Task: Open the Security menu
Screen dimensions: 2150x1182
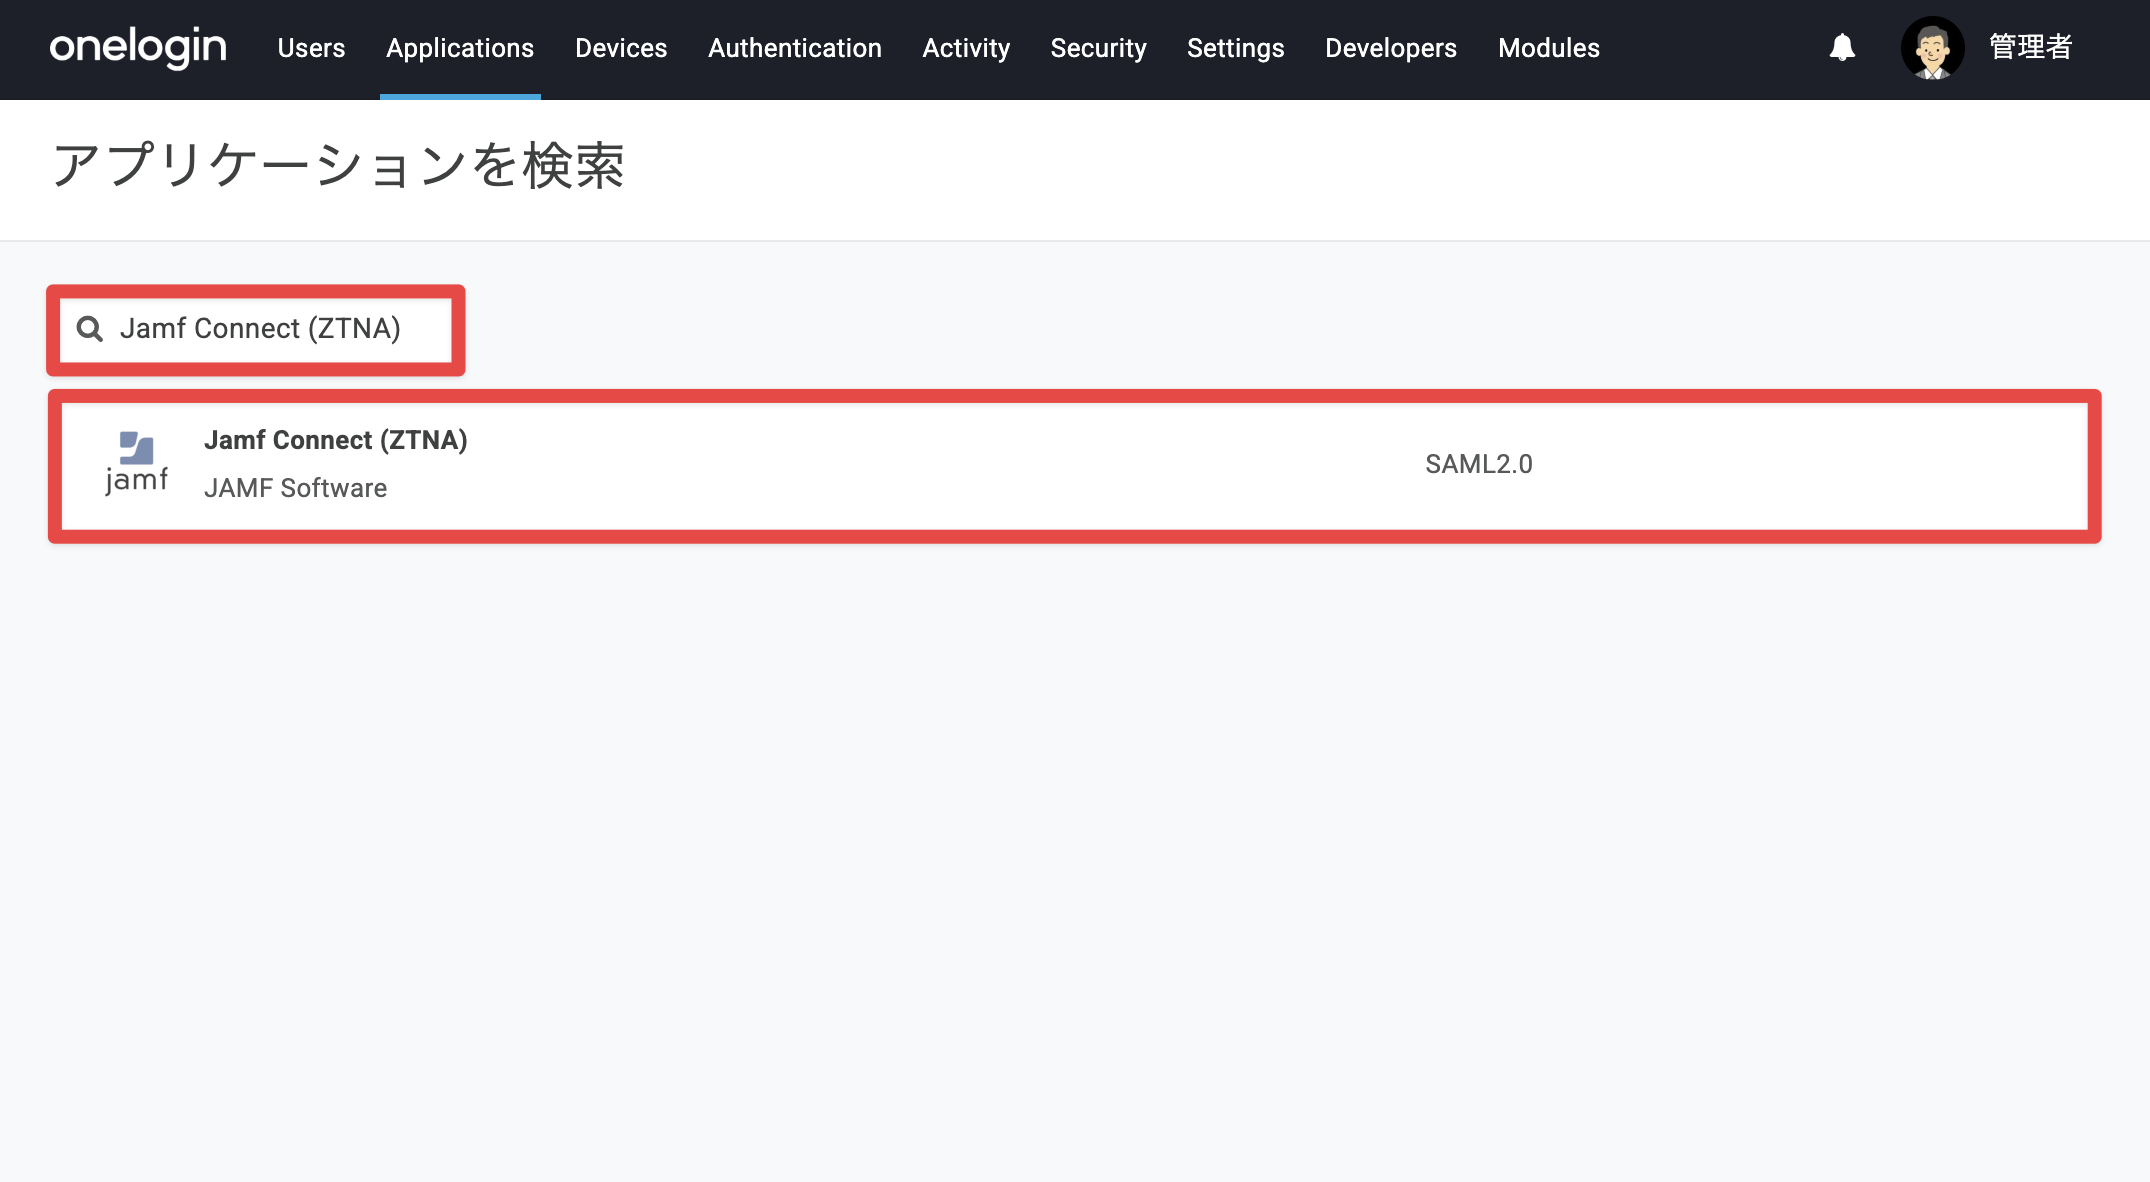Action: coord(1098,48)
